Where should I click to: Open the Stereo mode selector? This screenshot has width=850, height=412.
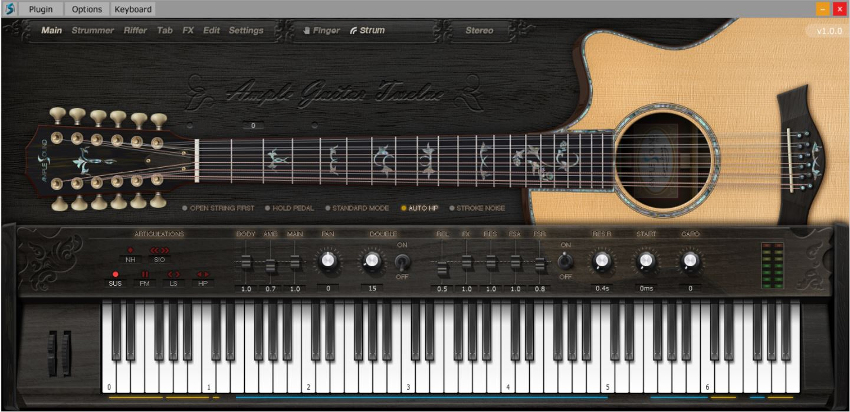(479, 30)
